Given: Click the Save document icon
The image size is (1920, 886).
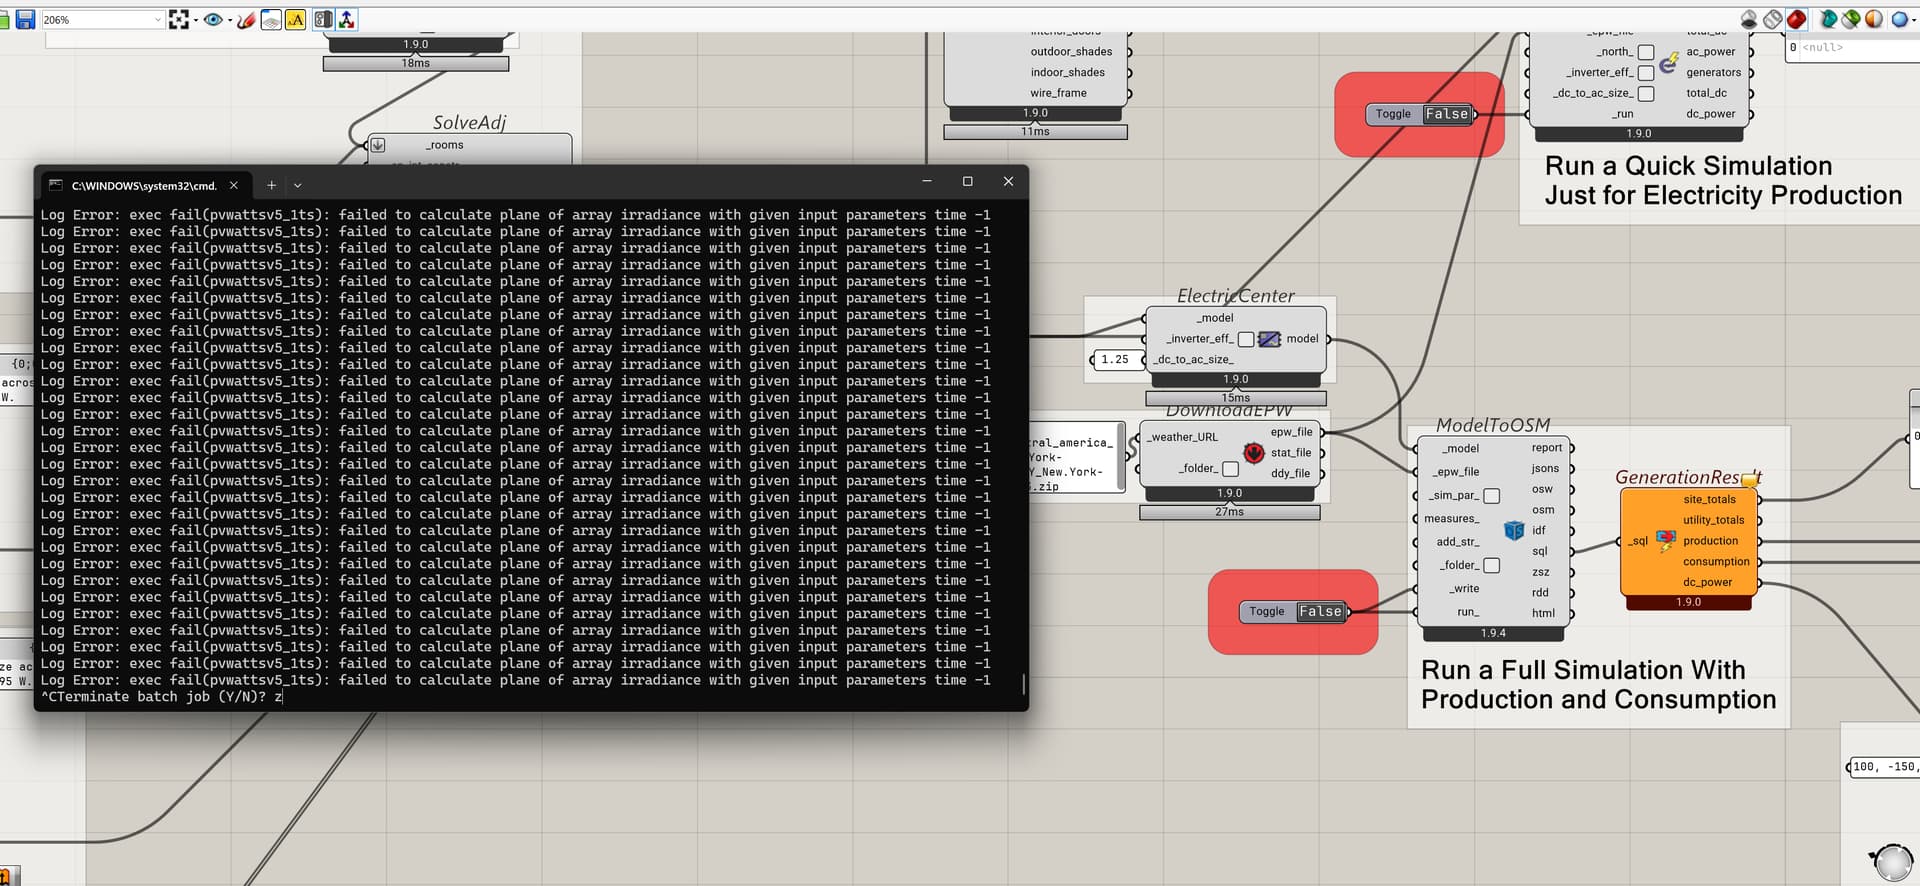Looking at the screenshot, I should [x=25, y=19].
